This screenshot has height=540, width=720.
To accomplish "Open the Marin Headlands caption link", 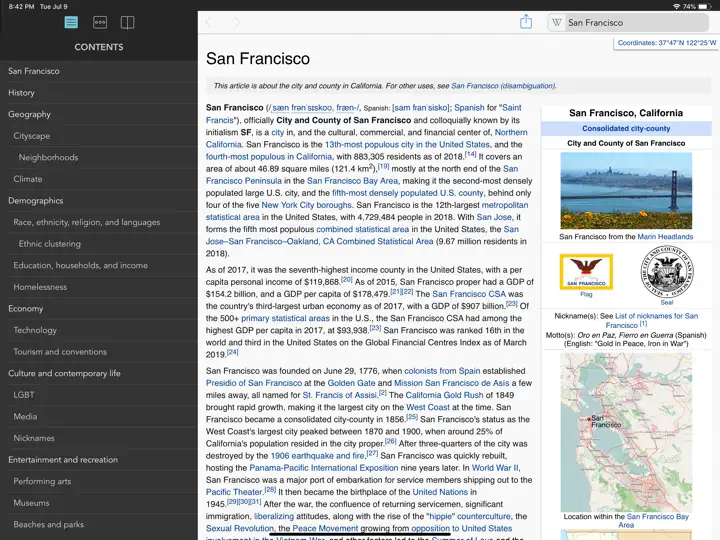I will coord(665,237).
